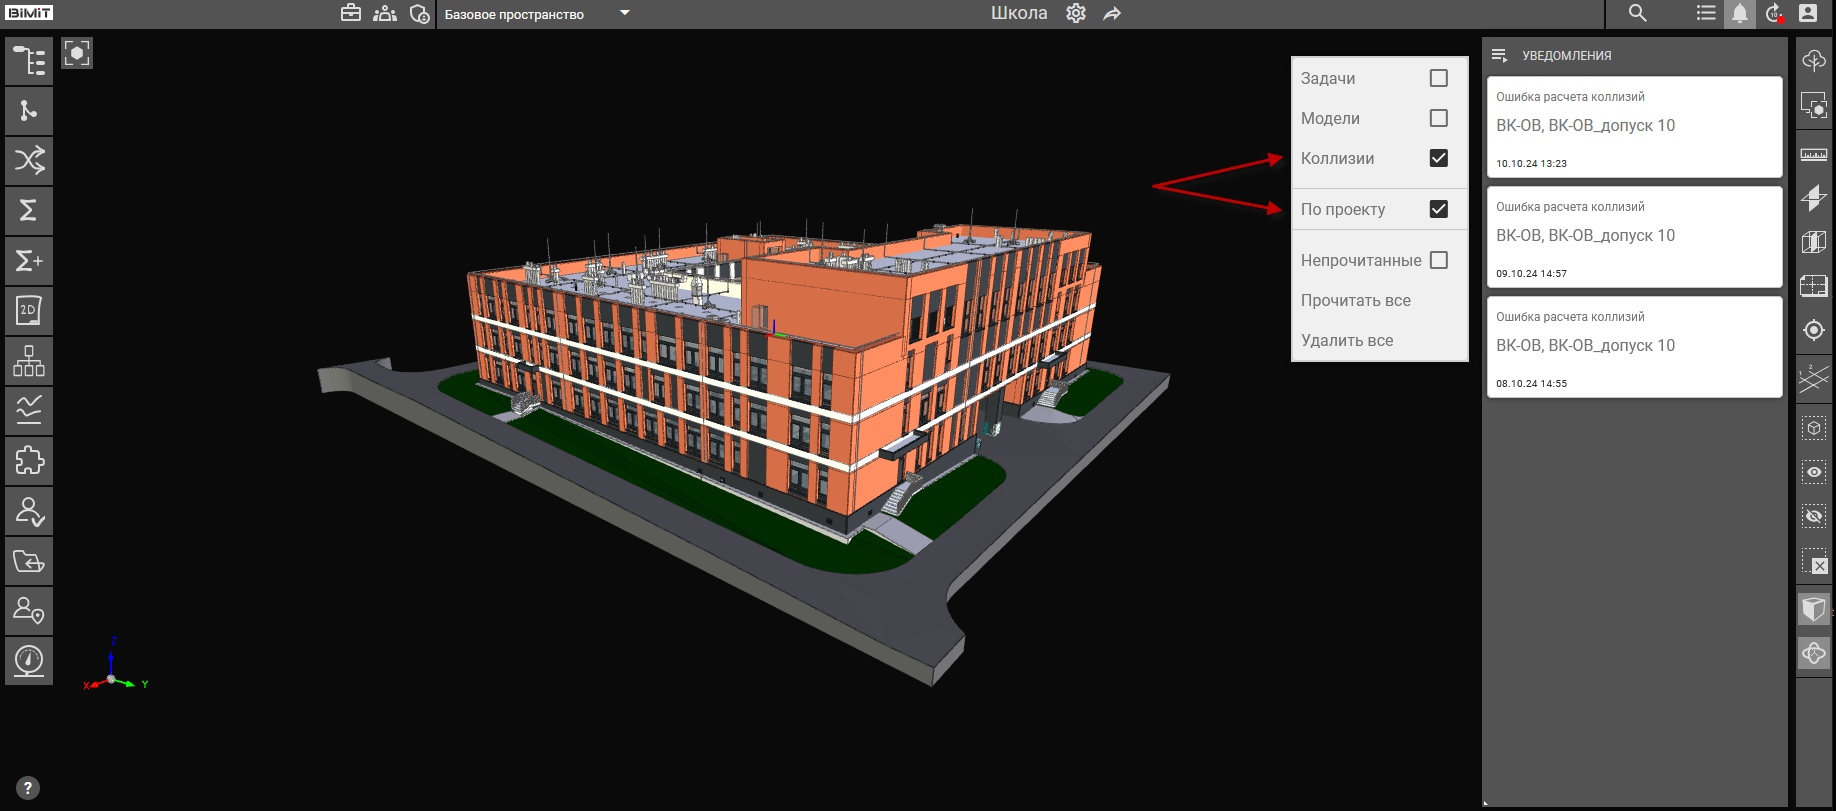Toggle the Непрочитанные checkbox
Screen dimensions: 1836x811
point(1438,260)
